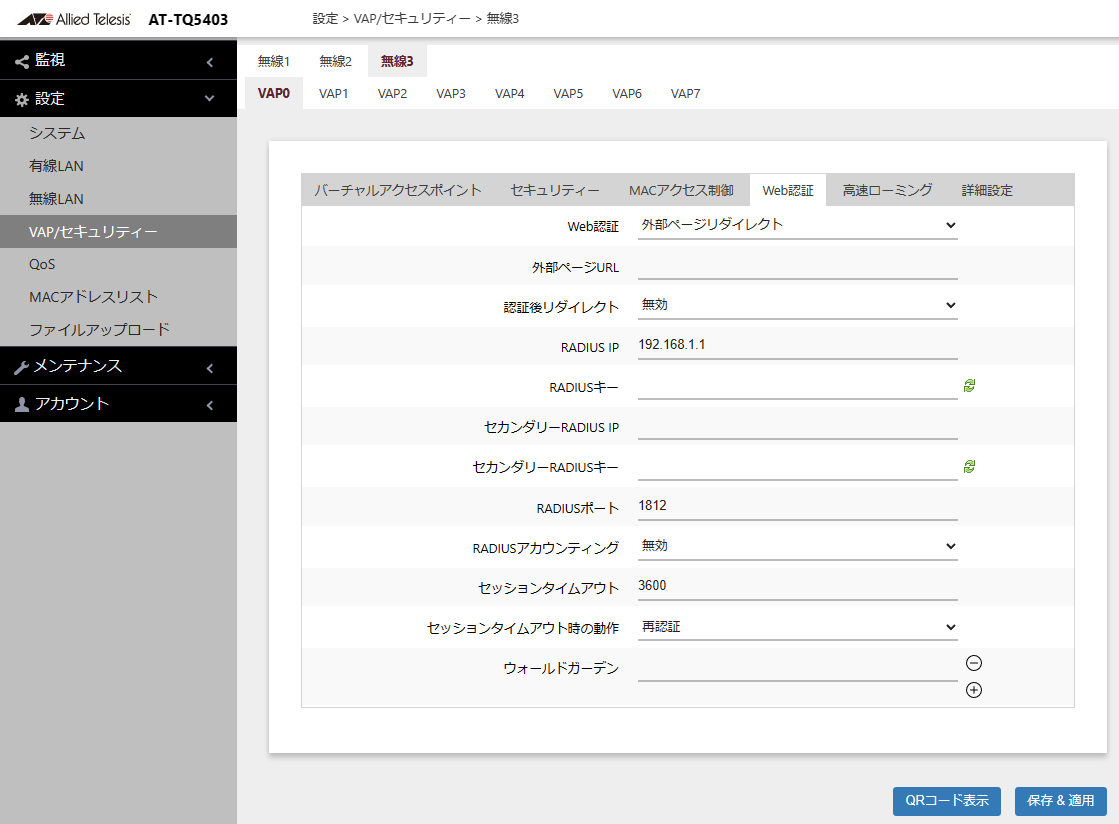The width and height of the screenshot is (1119, 824).
Task: Add walled garden entry with plus icon
Action: click(973, 690)
